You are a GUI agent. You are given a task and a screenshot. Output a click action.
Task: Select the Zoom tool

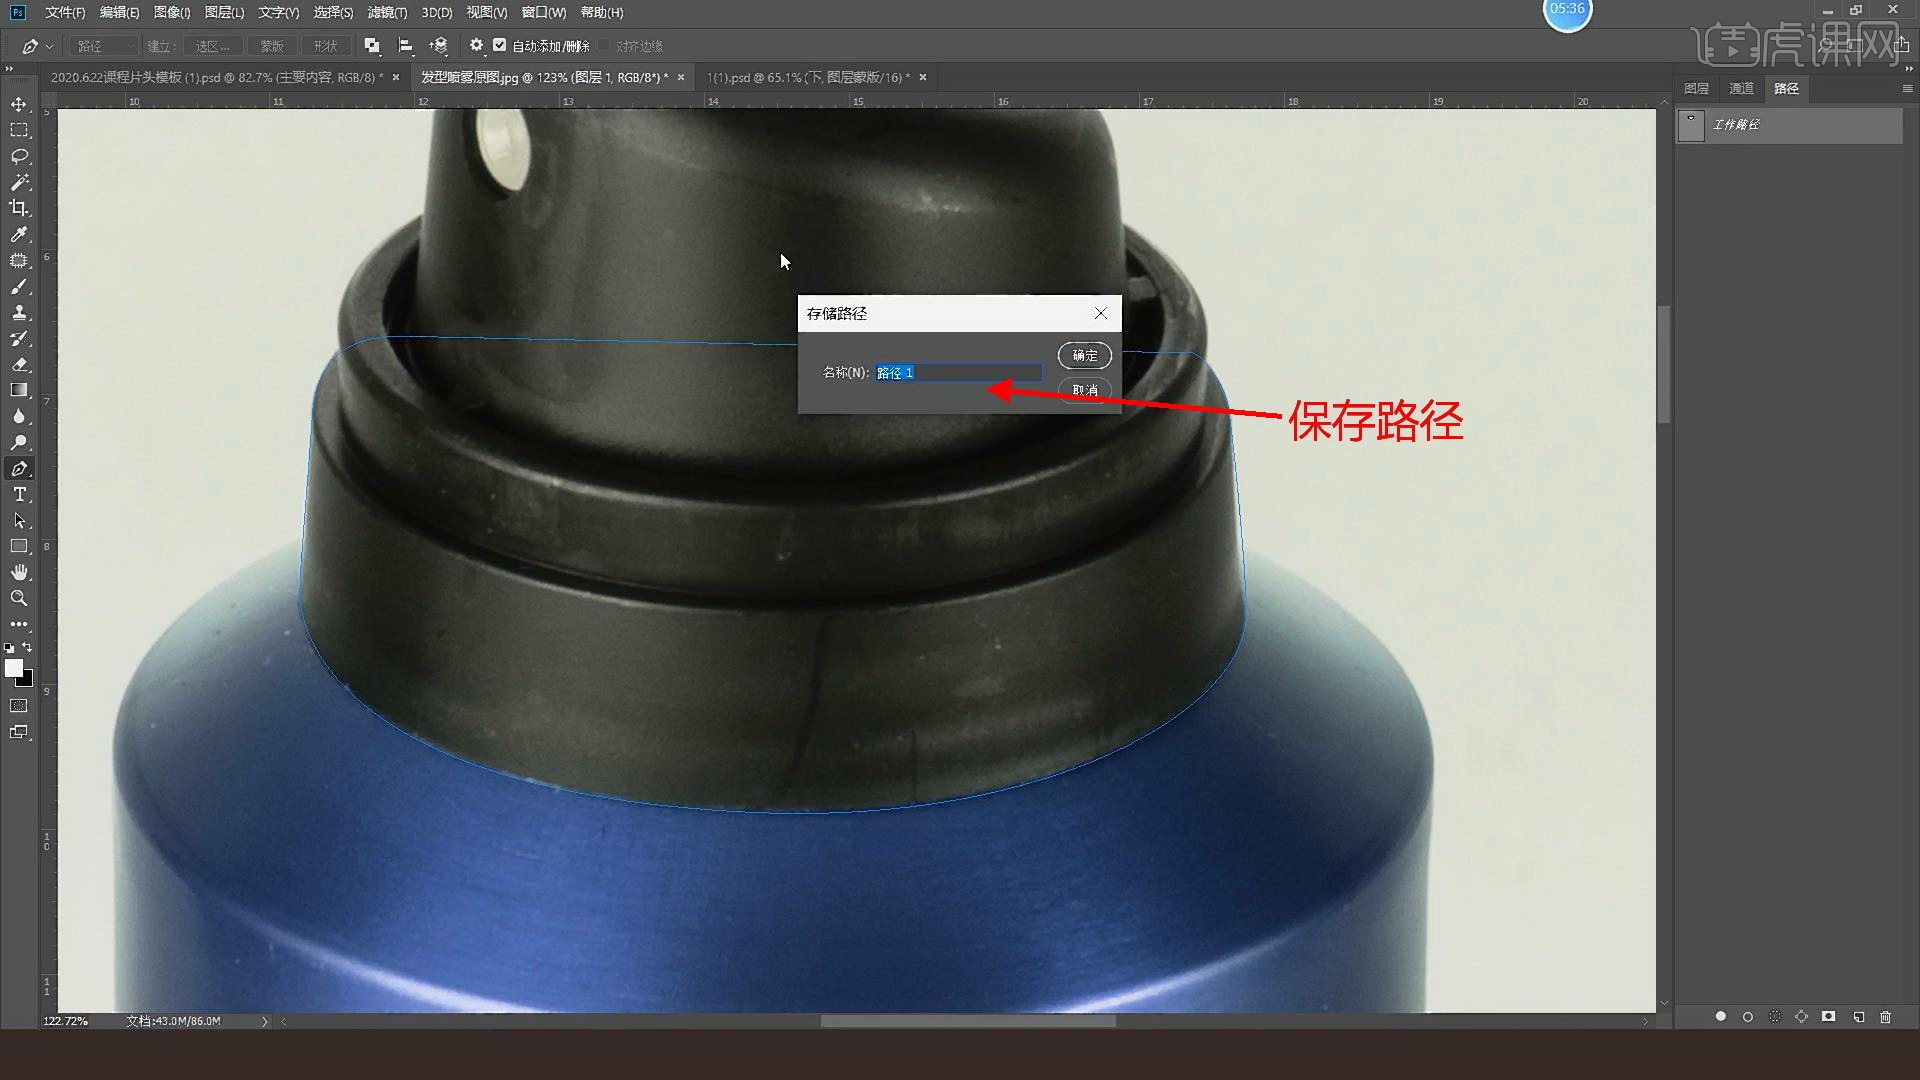[19, 598]
